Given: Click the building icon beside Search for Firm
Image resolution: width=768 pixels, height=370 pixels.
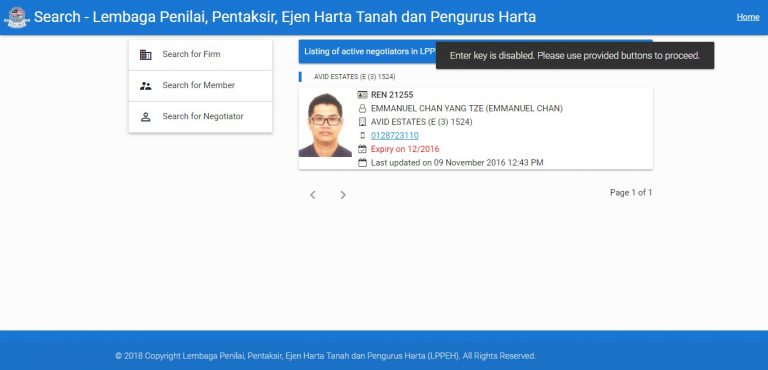Looking at the screenshot, I should click(145, 54).
